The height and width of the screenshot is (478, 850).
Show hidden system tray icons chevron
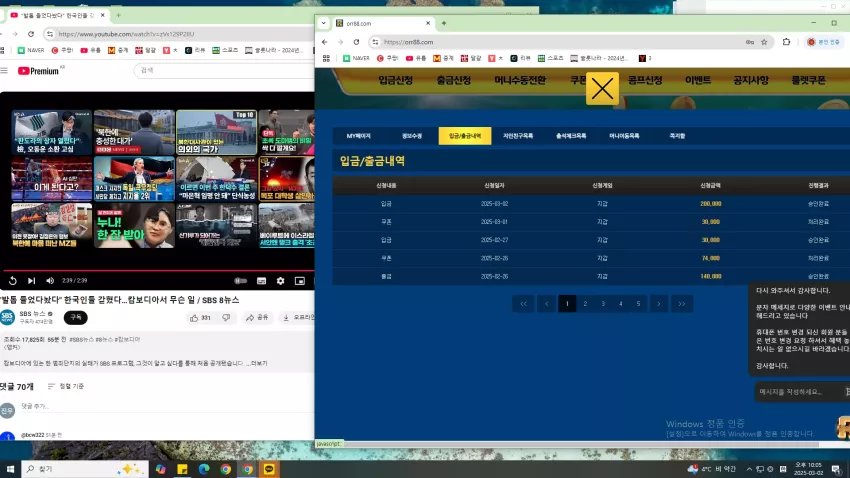click(x=749, y=469)
